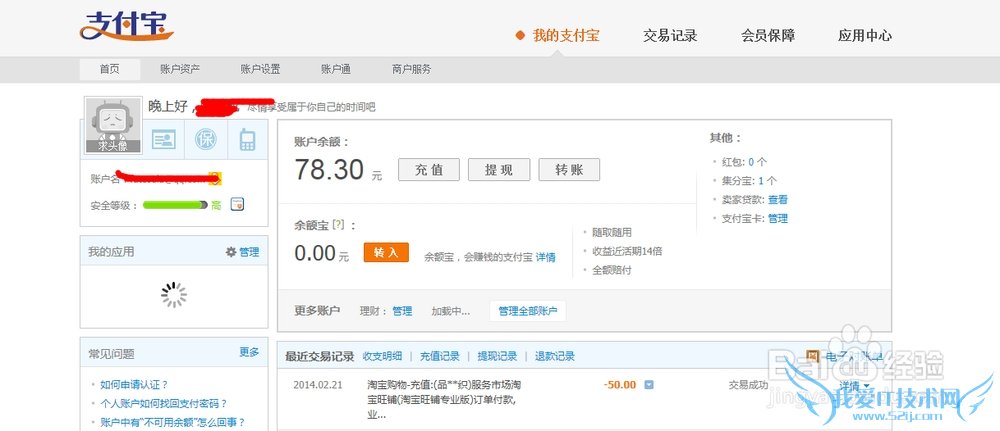Click the -50.00 transaction amount
The width and height of the screenshot is (1000, 431).
pos(620,384)
